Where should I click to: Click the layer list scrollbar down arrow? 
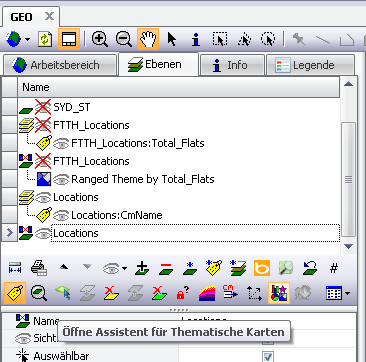point(349,247)
